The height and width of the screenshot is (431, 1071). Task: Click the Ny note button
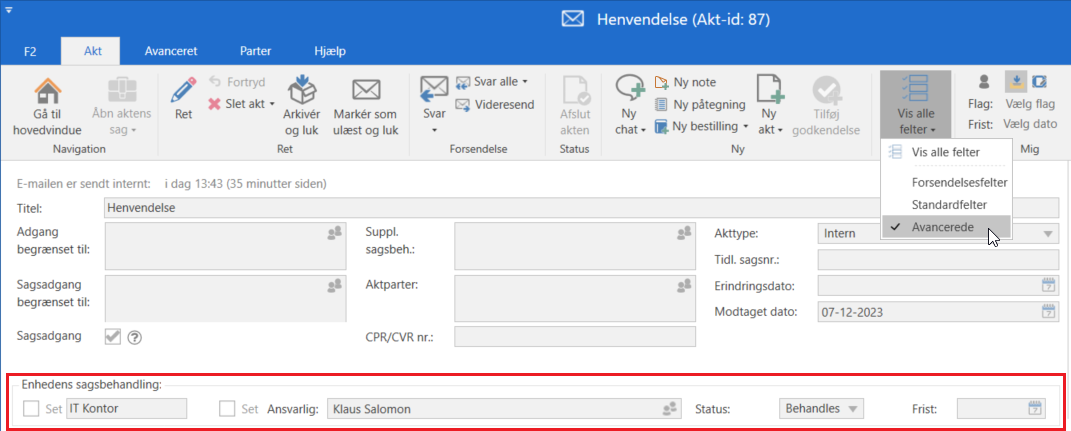[685, 82]
